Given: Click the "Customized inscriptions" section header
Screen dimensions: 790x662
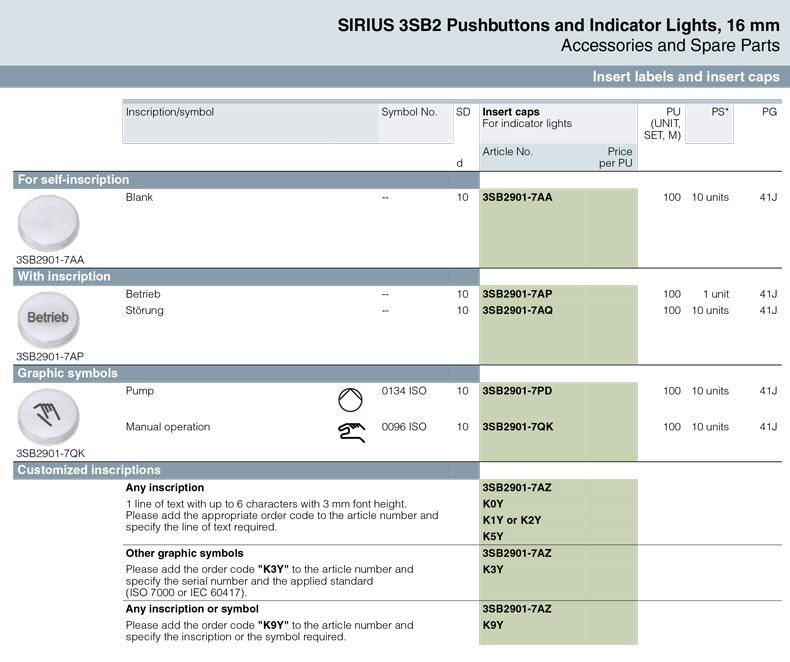Looking at the screenshot, I should click(89, 470).
